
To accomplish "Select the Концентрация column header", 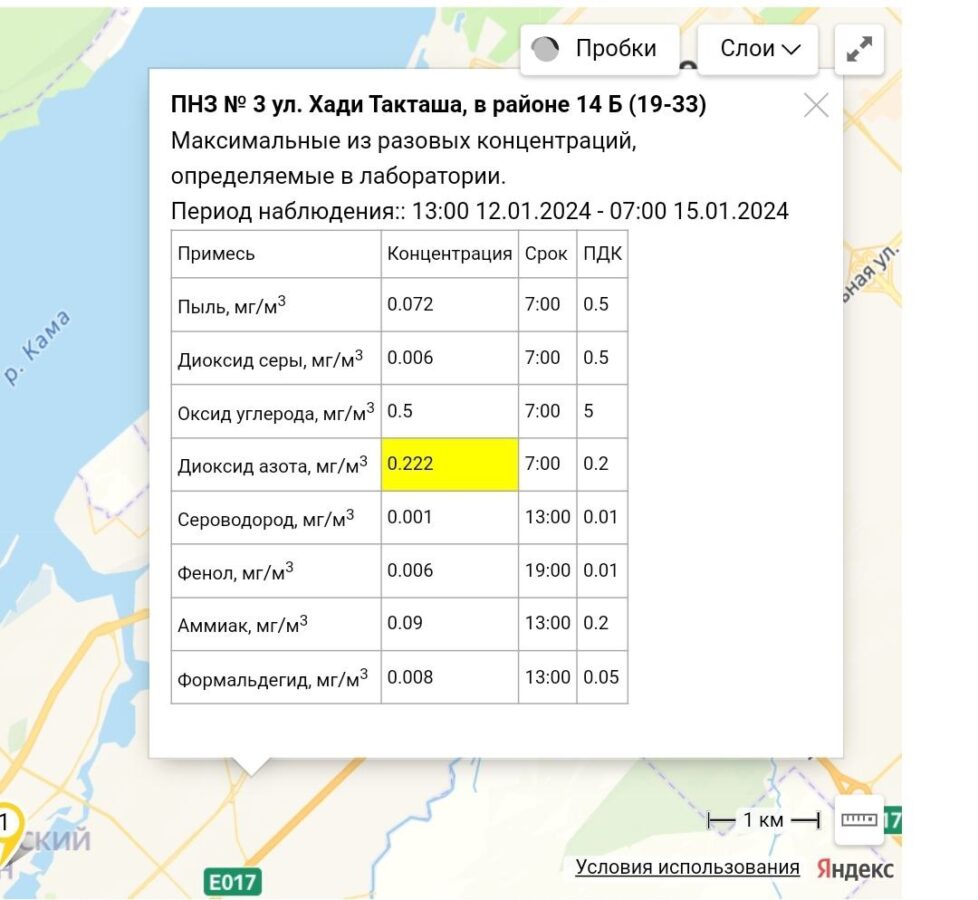I will click(449, 253).
